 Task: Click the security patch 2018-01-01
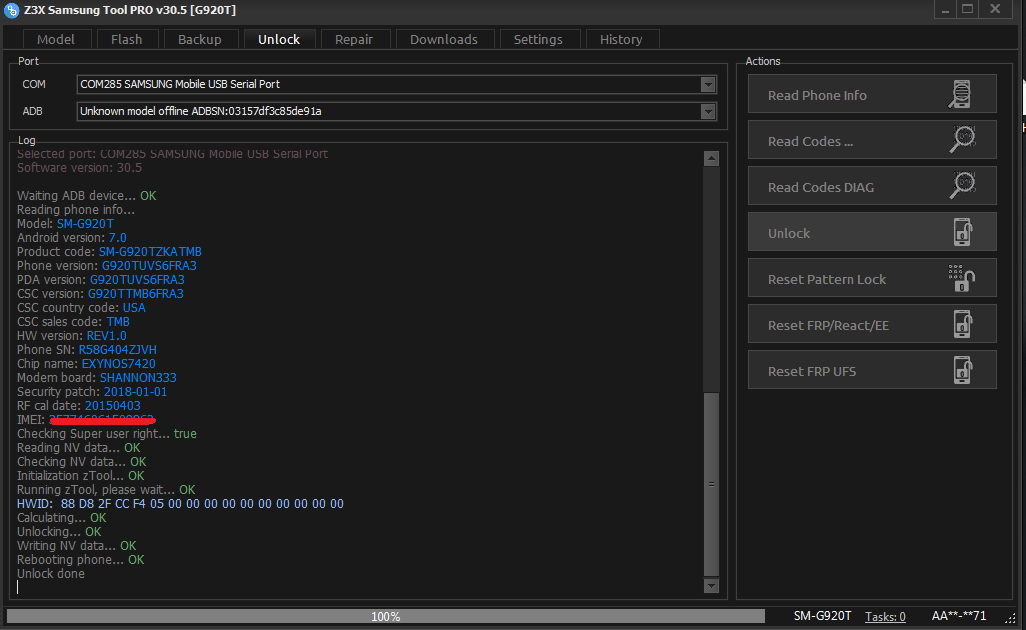pos(135,392)
